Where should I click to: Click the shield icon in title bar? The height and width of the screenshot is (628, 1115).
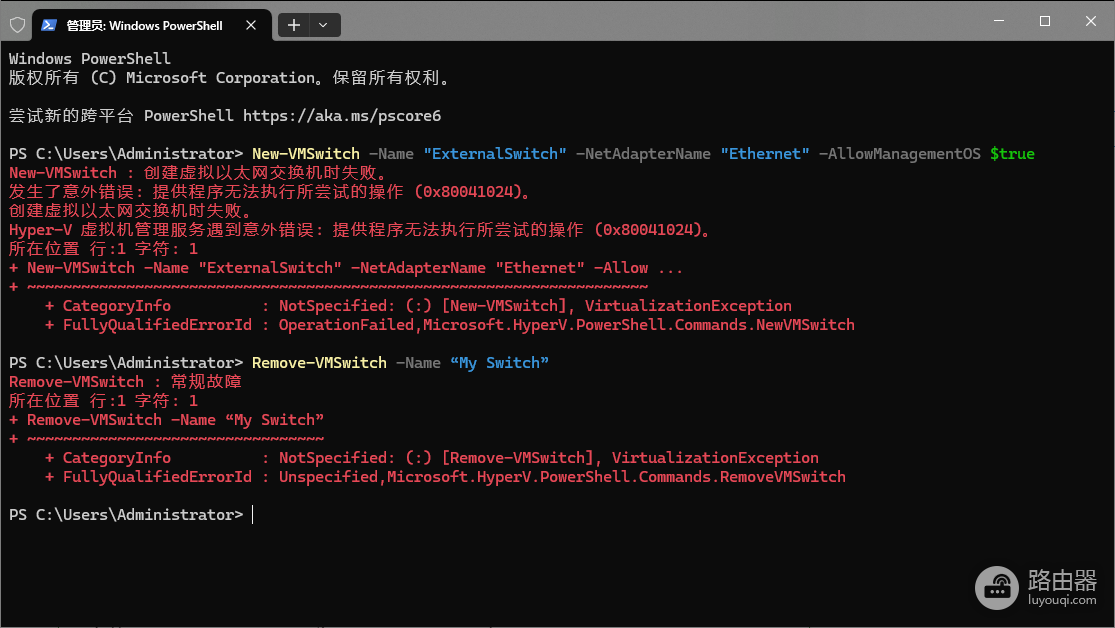click(18, 26)
